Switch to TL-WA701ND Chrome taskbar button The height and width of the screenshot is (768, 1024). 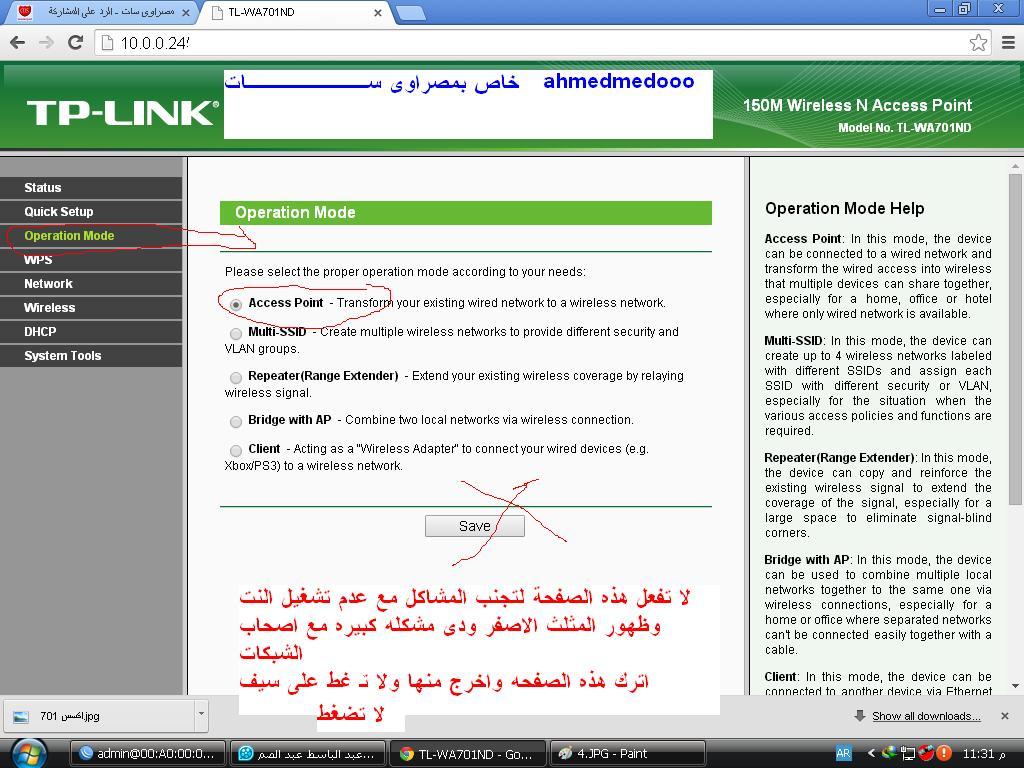(x=468, y=754)
